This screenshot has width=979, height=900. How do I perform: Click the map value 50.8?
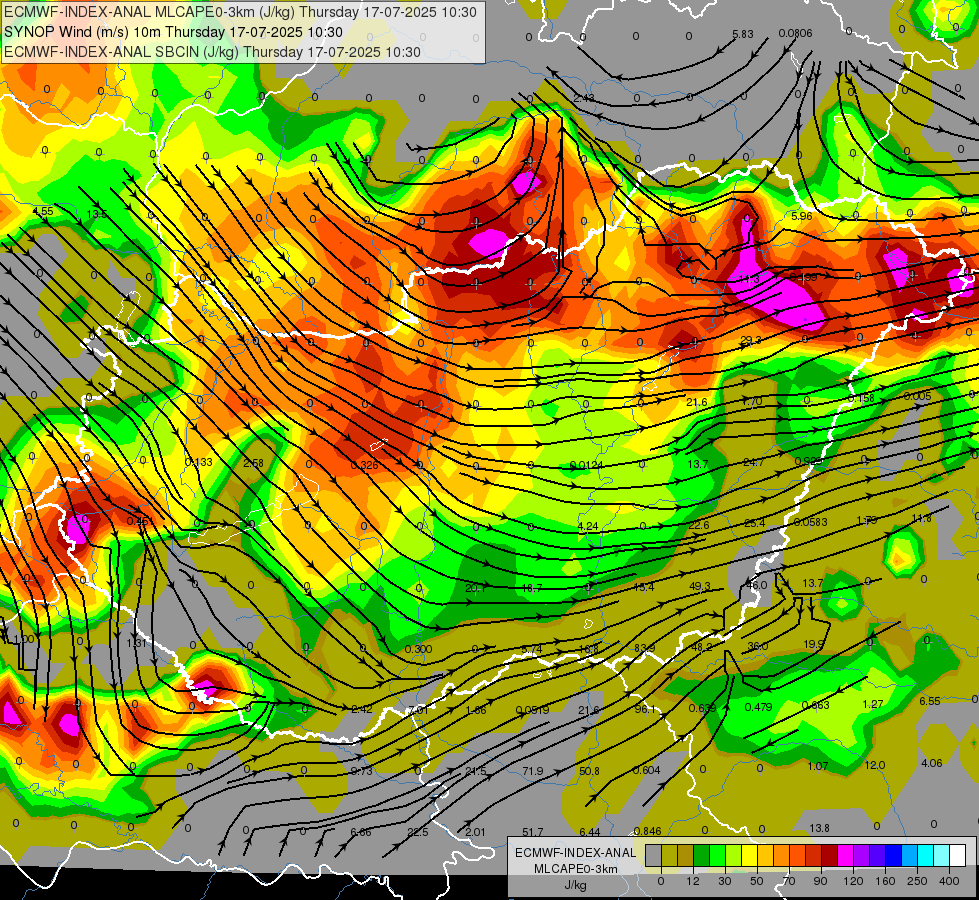[x=589, y=771]
